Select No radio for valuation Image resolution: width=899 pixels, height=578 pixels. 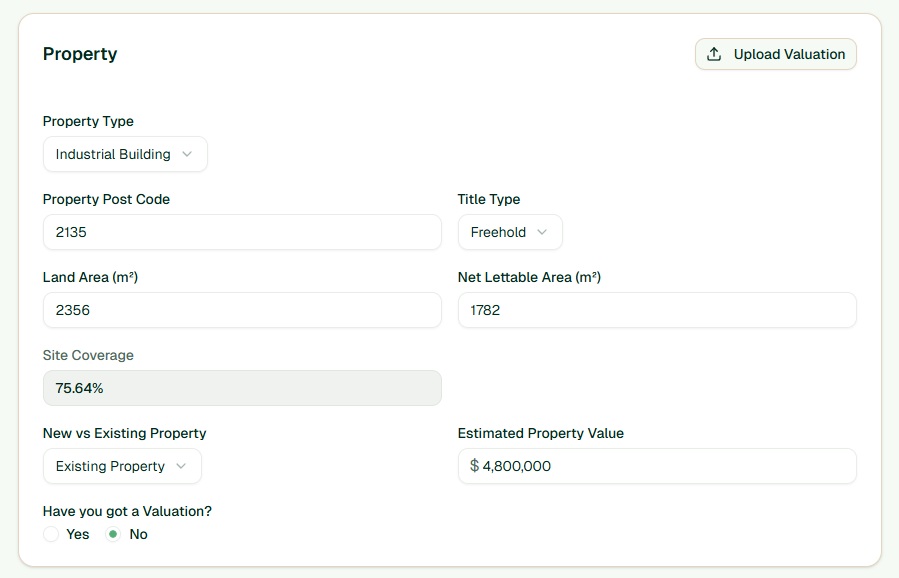click(113, 534)
